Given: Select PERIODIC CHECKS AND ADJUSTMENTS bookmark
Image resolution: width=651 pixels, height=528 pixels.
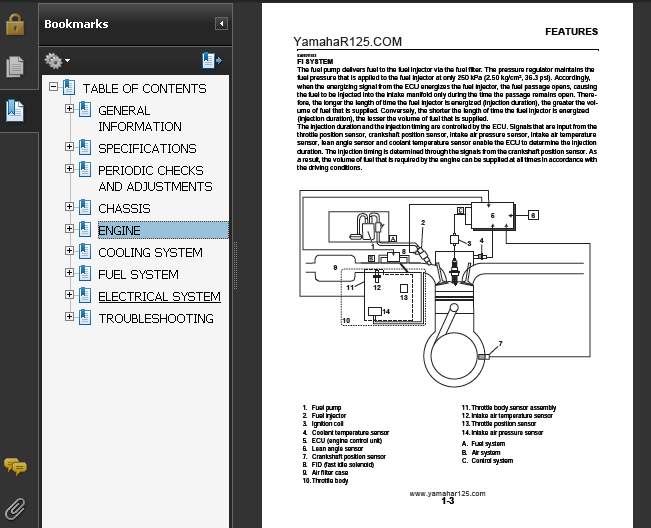Looking at the screenshot, I should [154, 178].
